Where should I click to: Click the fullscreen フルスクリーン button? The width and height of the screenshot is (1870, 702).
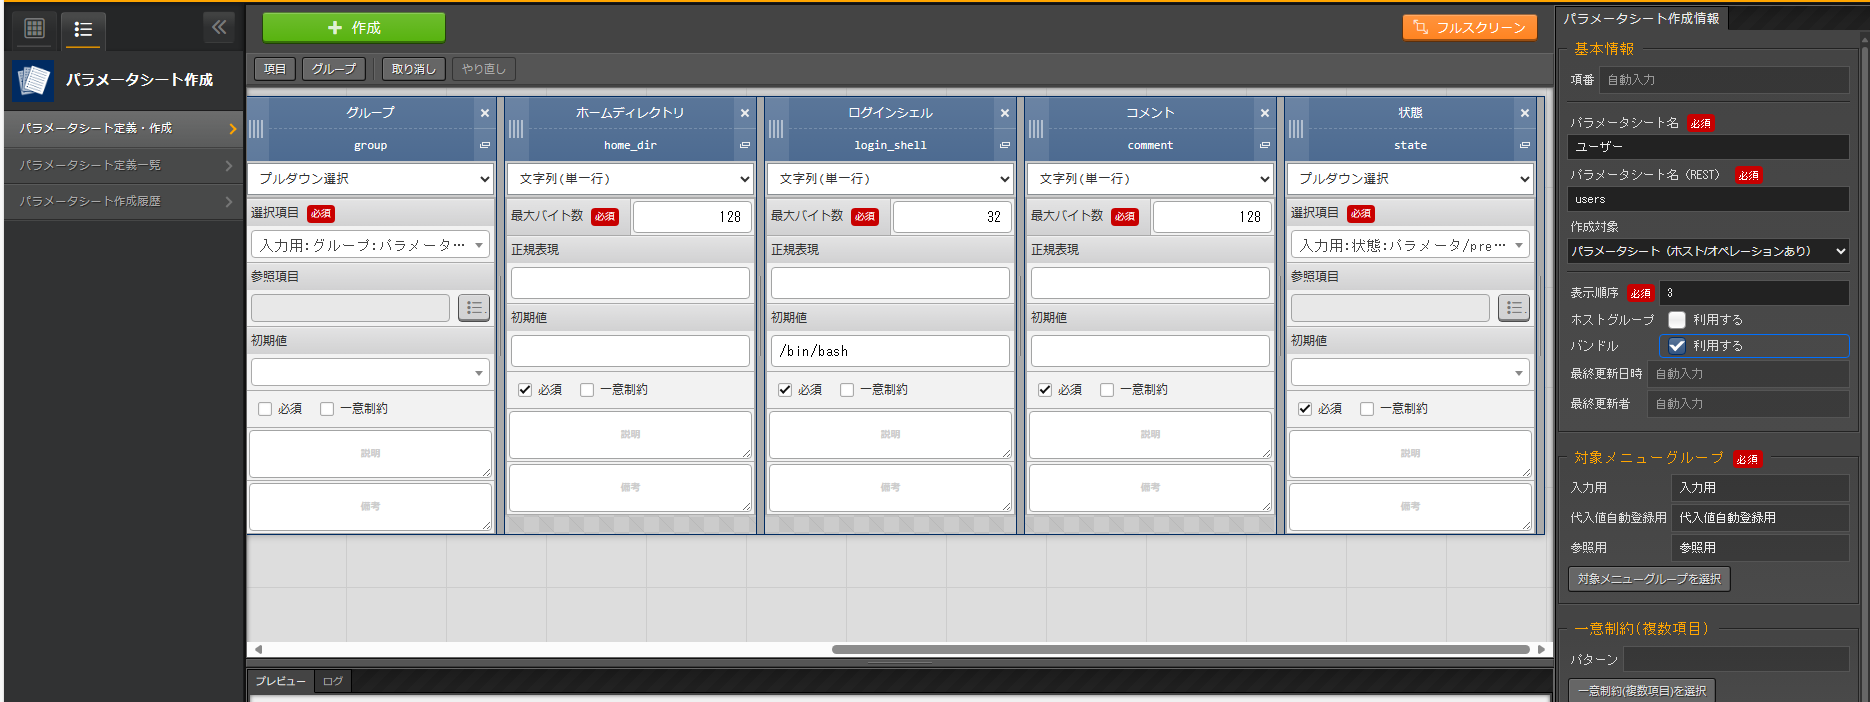click(x=1470, y=28)
